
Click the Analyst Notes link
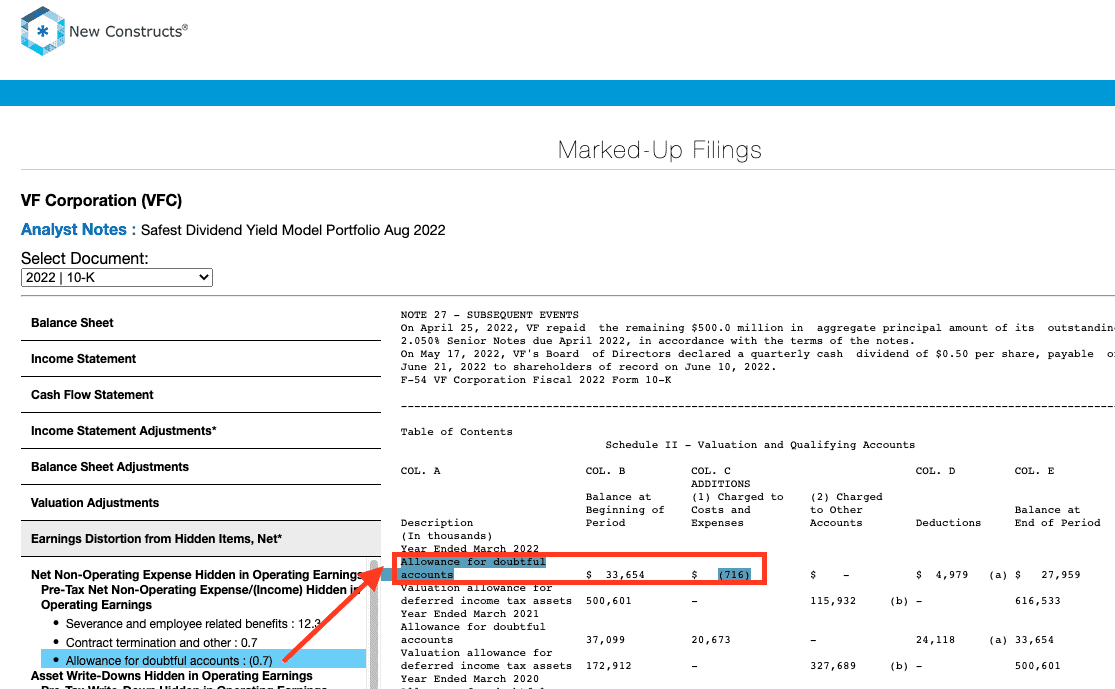click(78, 230)
